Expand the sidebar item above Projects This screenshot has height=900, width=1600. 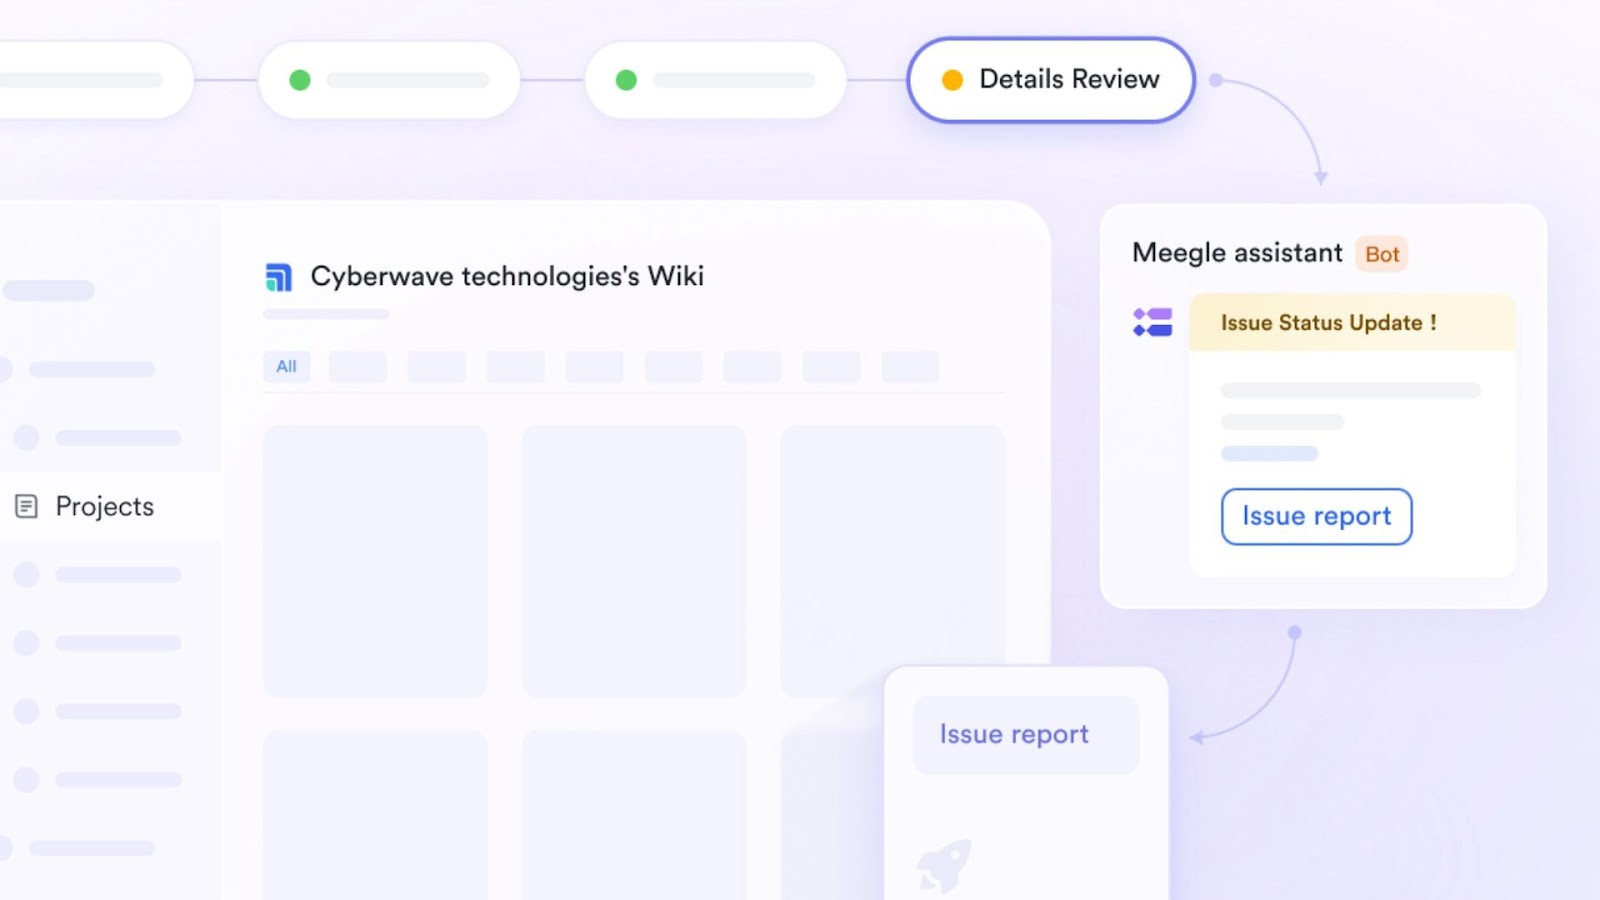pyautogui.click(x=100, y=437)
